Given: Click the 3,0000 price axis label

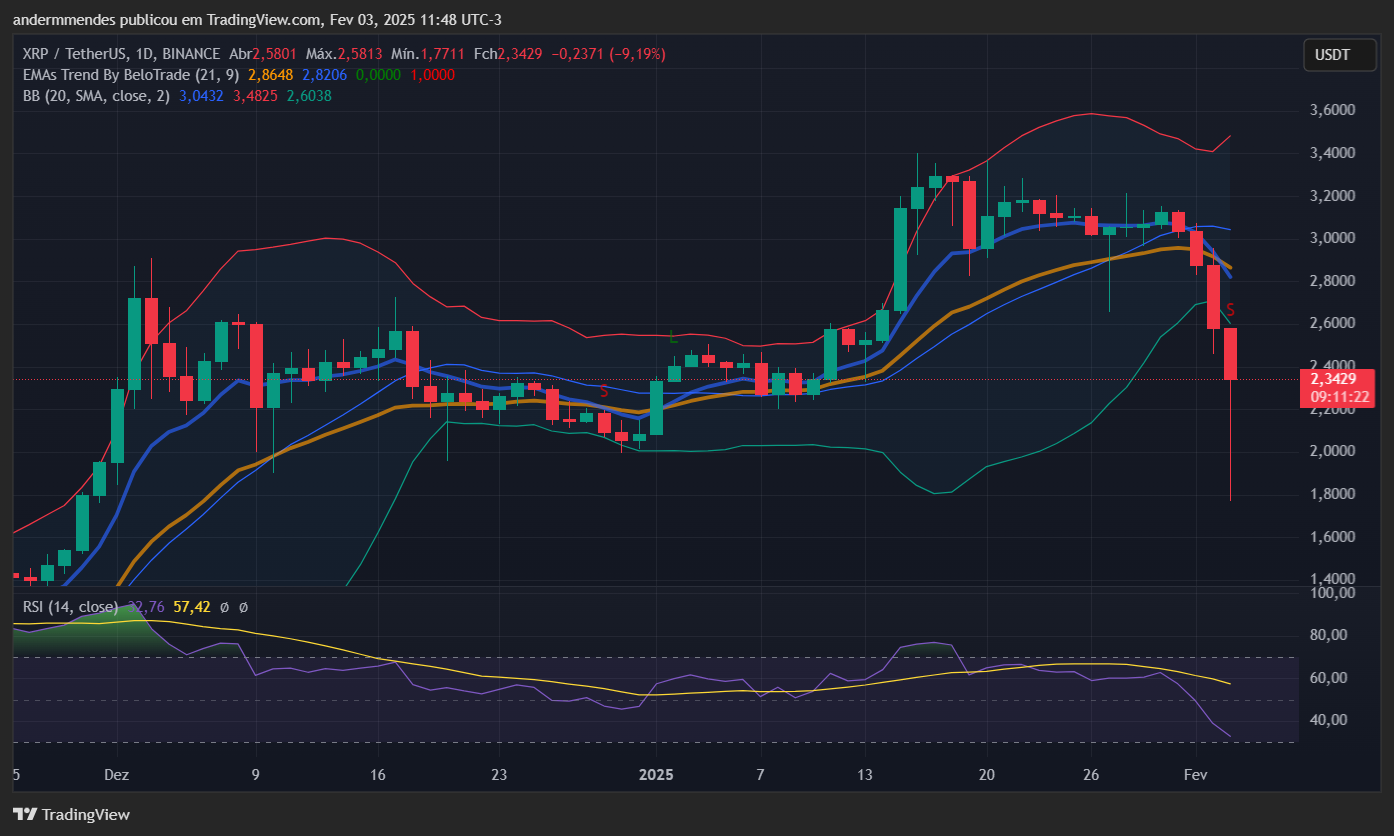Looking at the screenshot, I should [x=1333, y=238].
